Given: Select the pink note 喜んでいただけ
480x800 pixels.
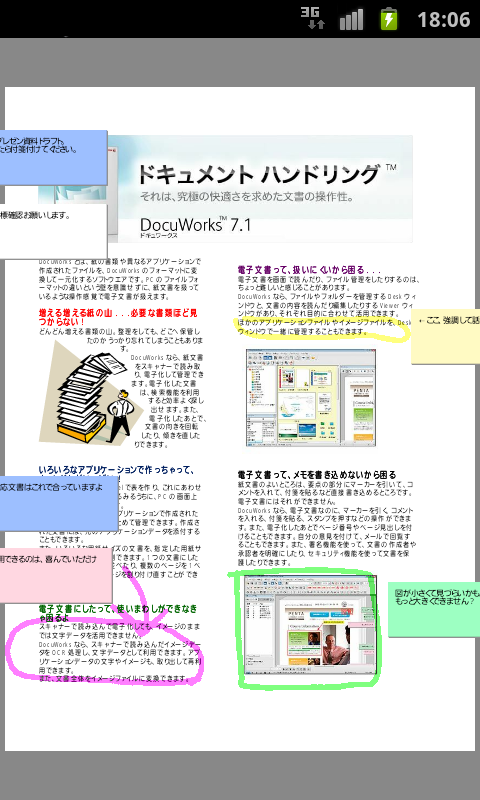Looking at the screenshot, I should coord(56,575).
